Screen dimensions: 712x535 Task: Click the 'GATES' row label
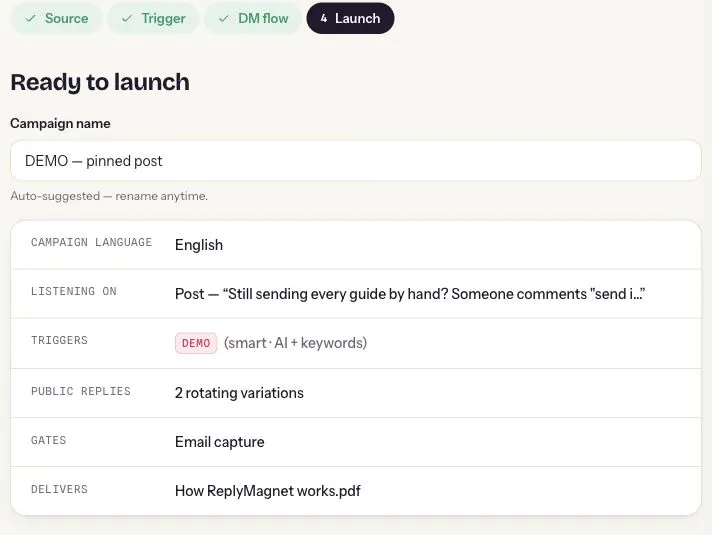[x=49, y=440]
